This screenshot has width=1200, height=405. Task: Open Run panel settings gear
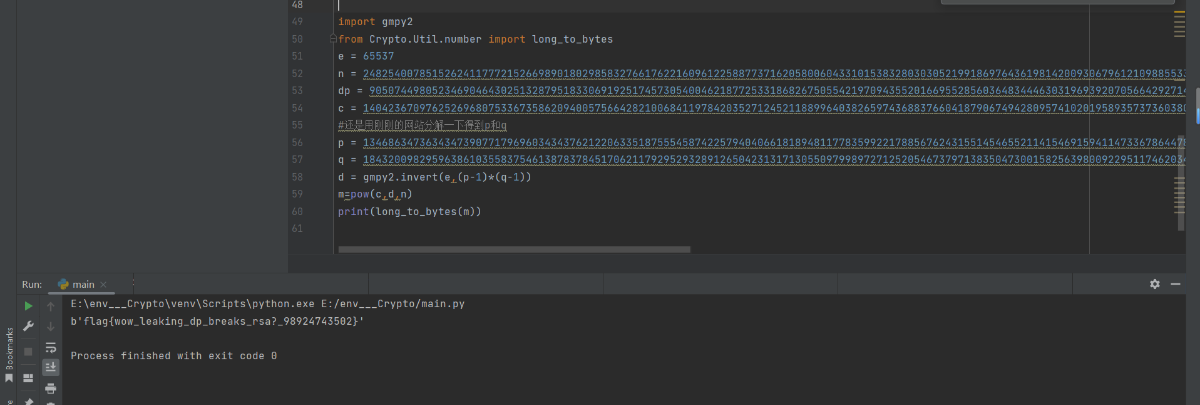1154,284
